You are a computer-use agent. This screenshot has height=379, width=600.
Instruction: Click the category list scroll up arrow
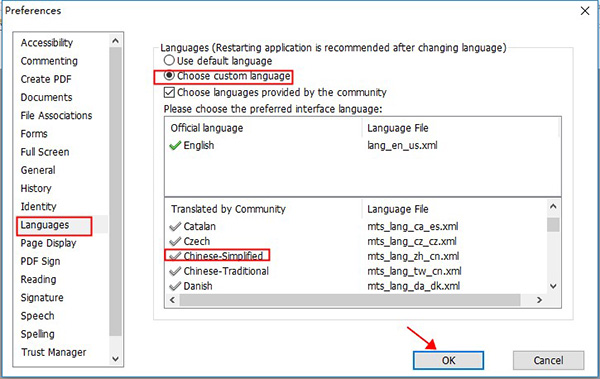point(116,41)
